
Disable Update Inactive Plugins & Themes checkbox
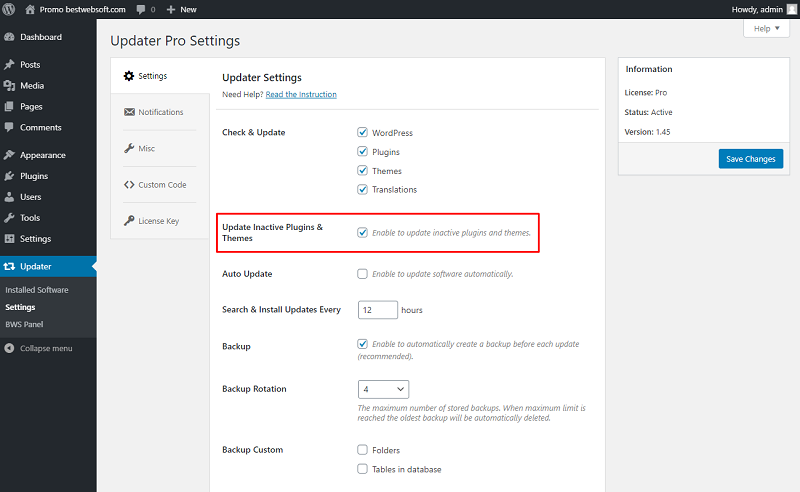(362, 232)
